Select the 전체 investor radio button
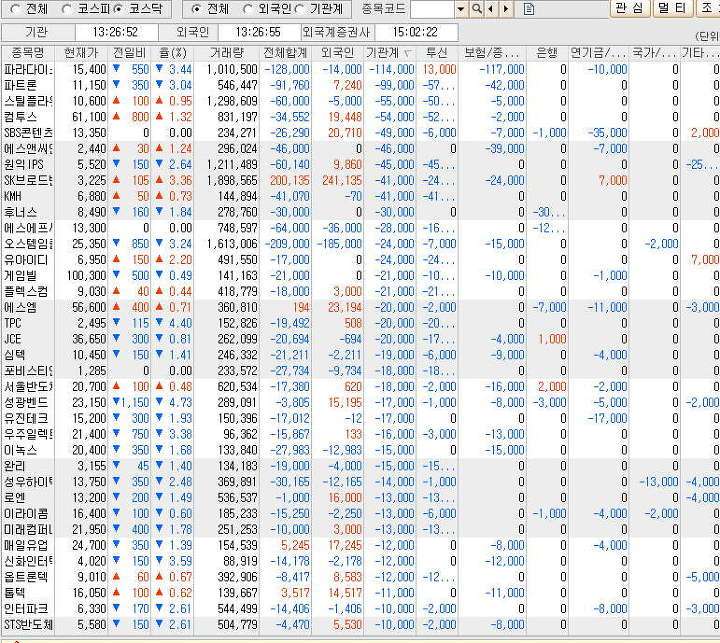This screenshot has width=720, height=643. [196, 9]
